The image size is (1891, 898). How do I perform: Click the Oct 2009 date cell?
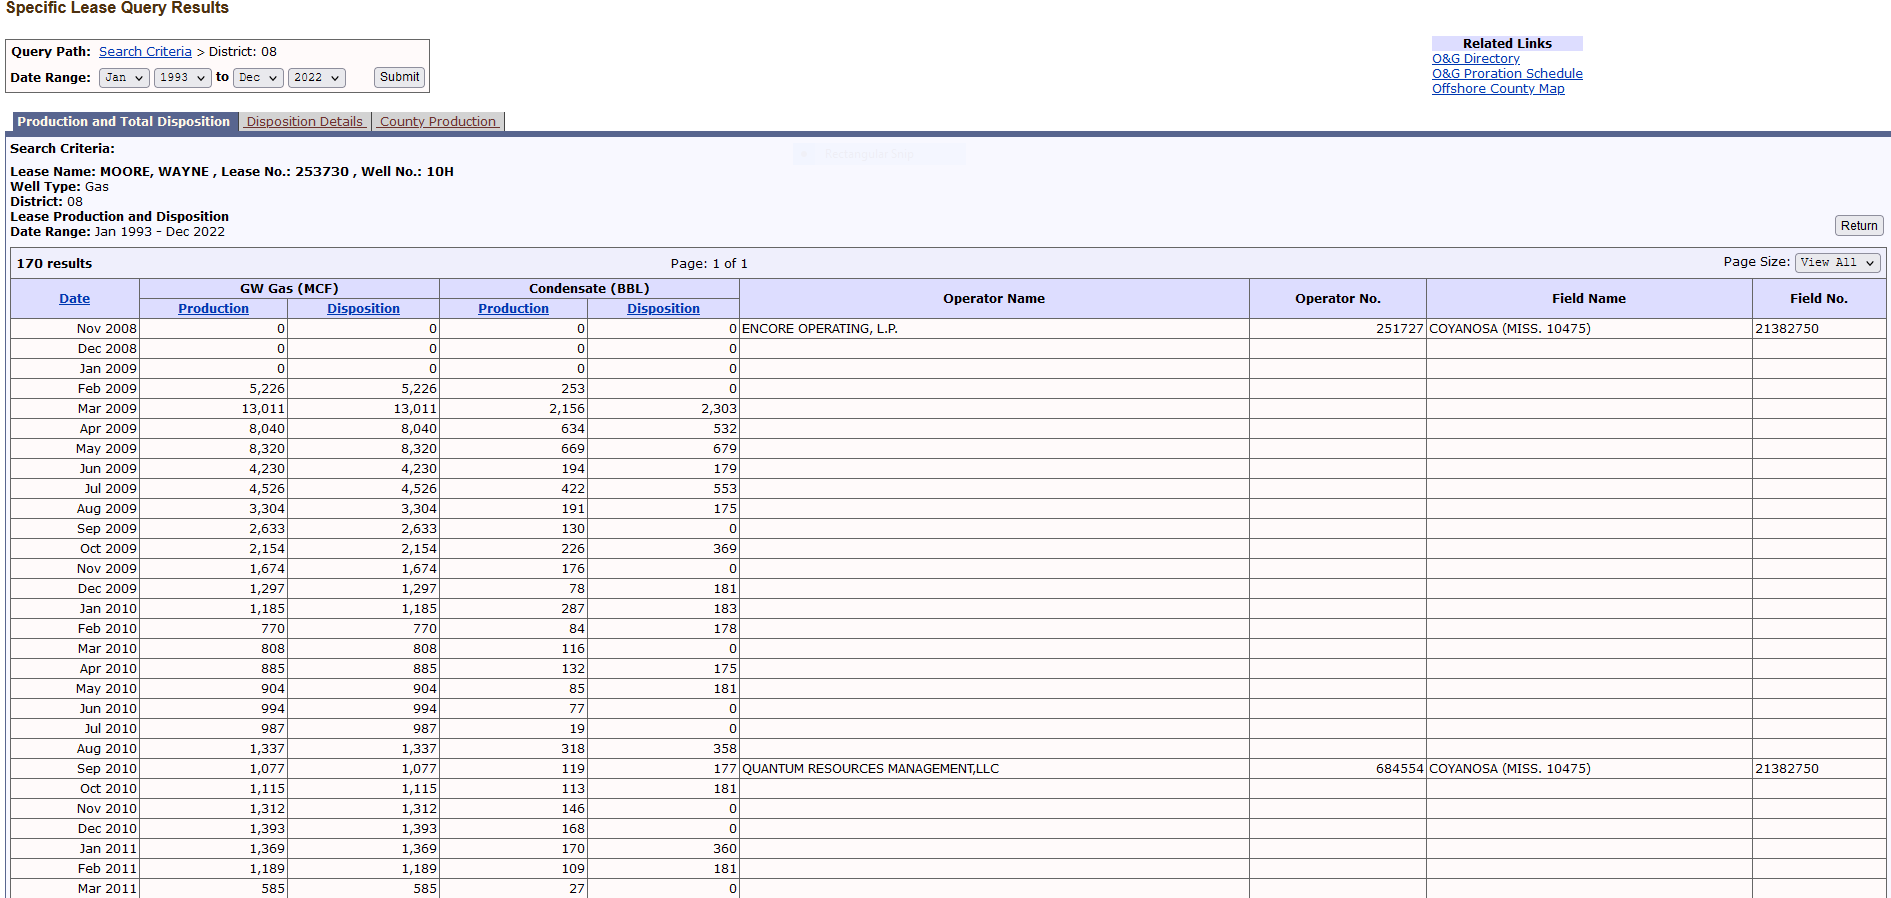(75, 549)
